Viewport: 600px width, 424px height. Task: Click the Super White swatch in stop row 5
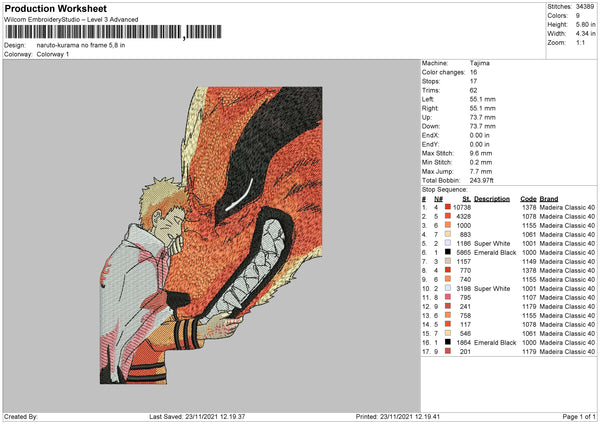(448, 243)
